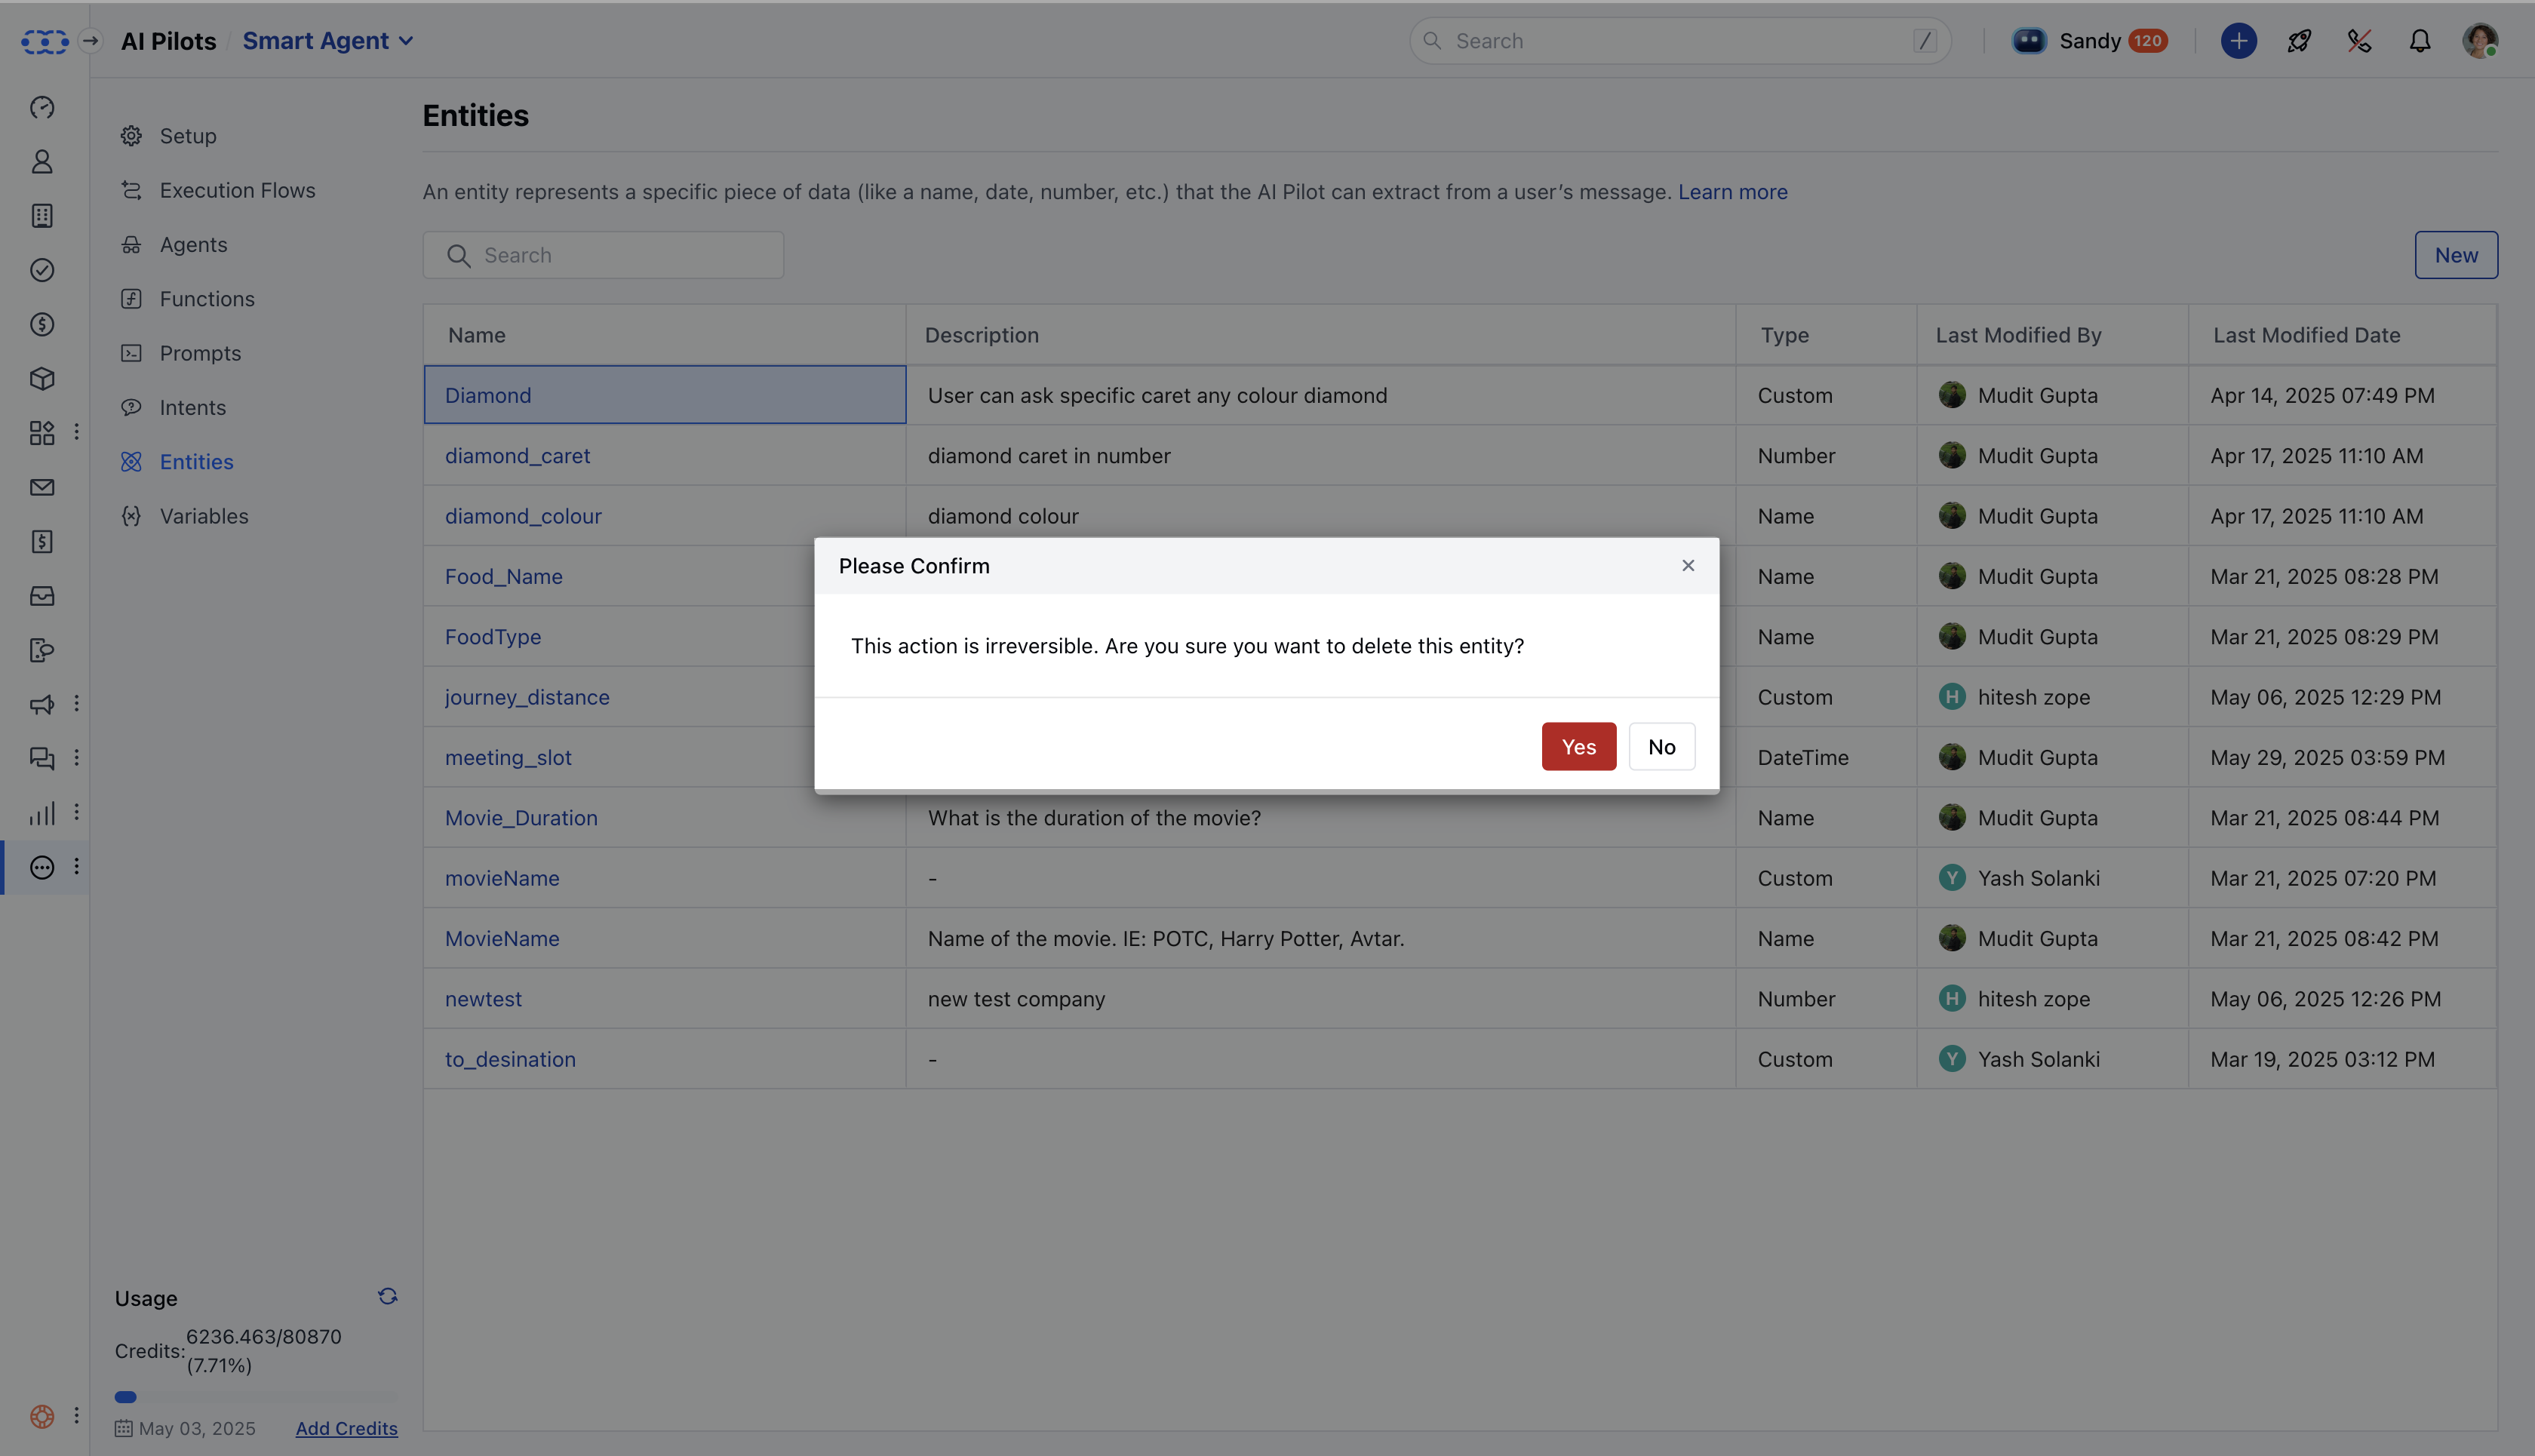Open the products cube icon

coord(42,379)
